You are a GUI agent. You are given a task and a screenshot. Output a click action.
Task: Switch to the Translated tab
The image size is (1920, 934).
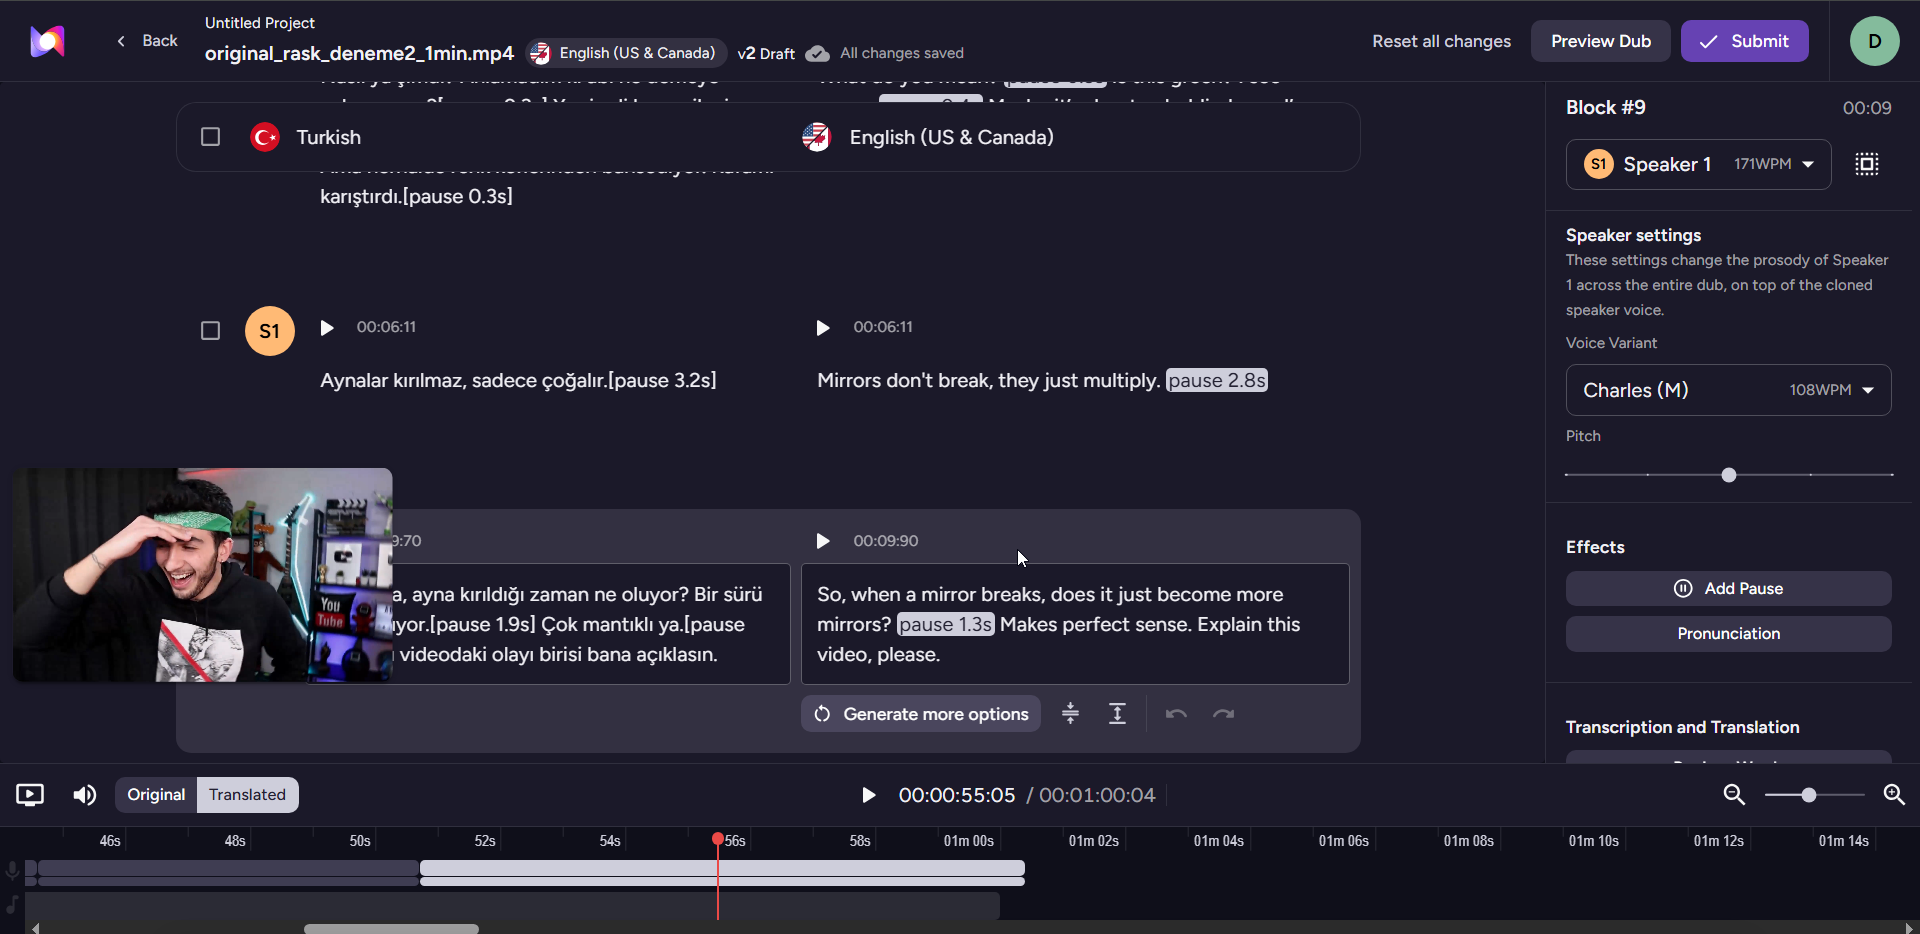(247, 795)
